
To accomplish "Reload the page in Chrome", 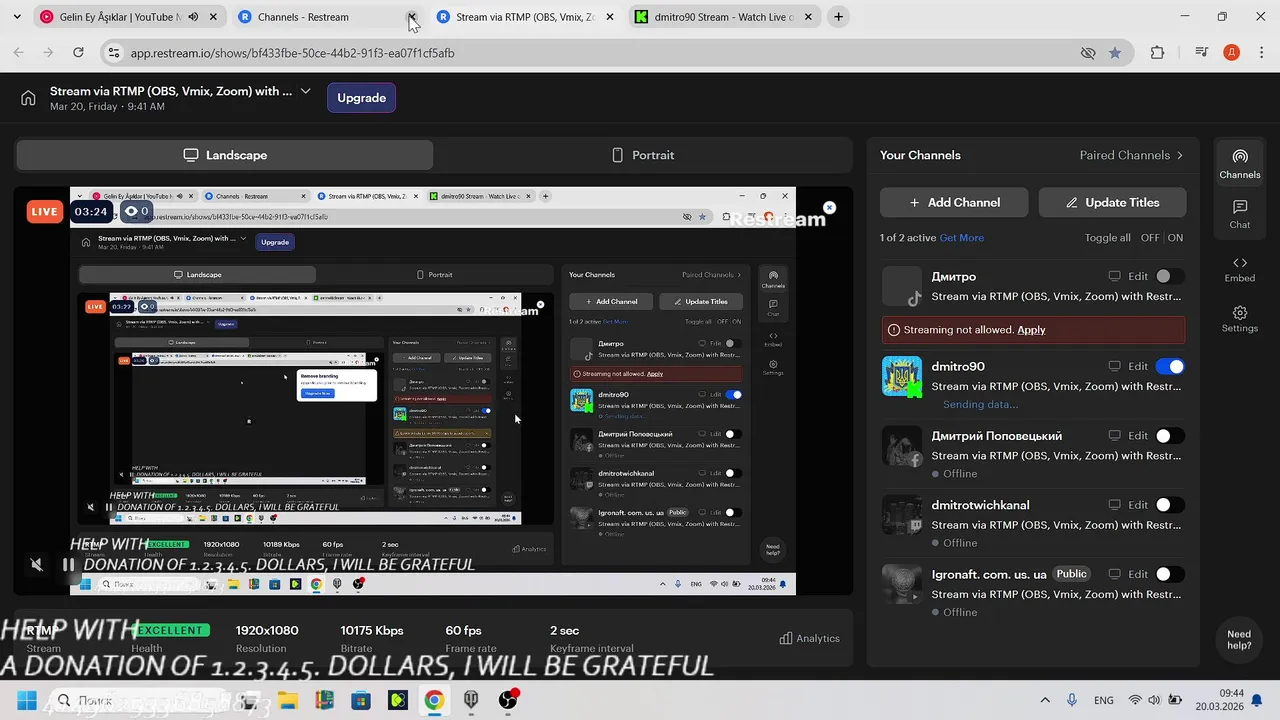I will pyautogui.click(x=78, y=53).
